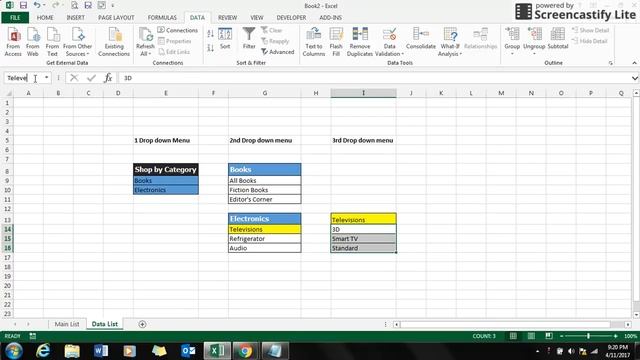Click the Undo arrow
Screen dimensions: 640x360
tap(37, 5)
